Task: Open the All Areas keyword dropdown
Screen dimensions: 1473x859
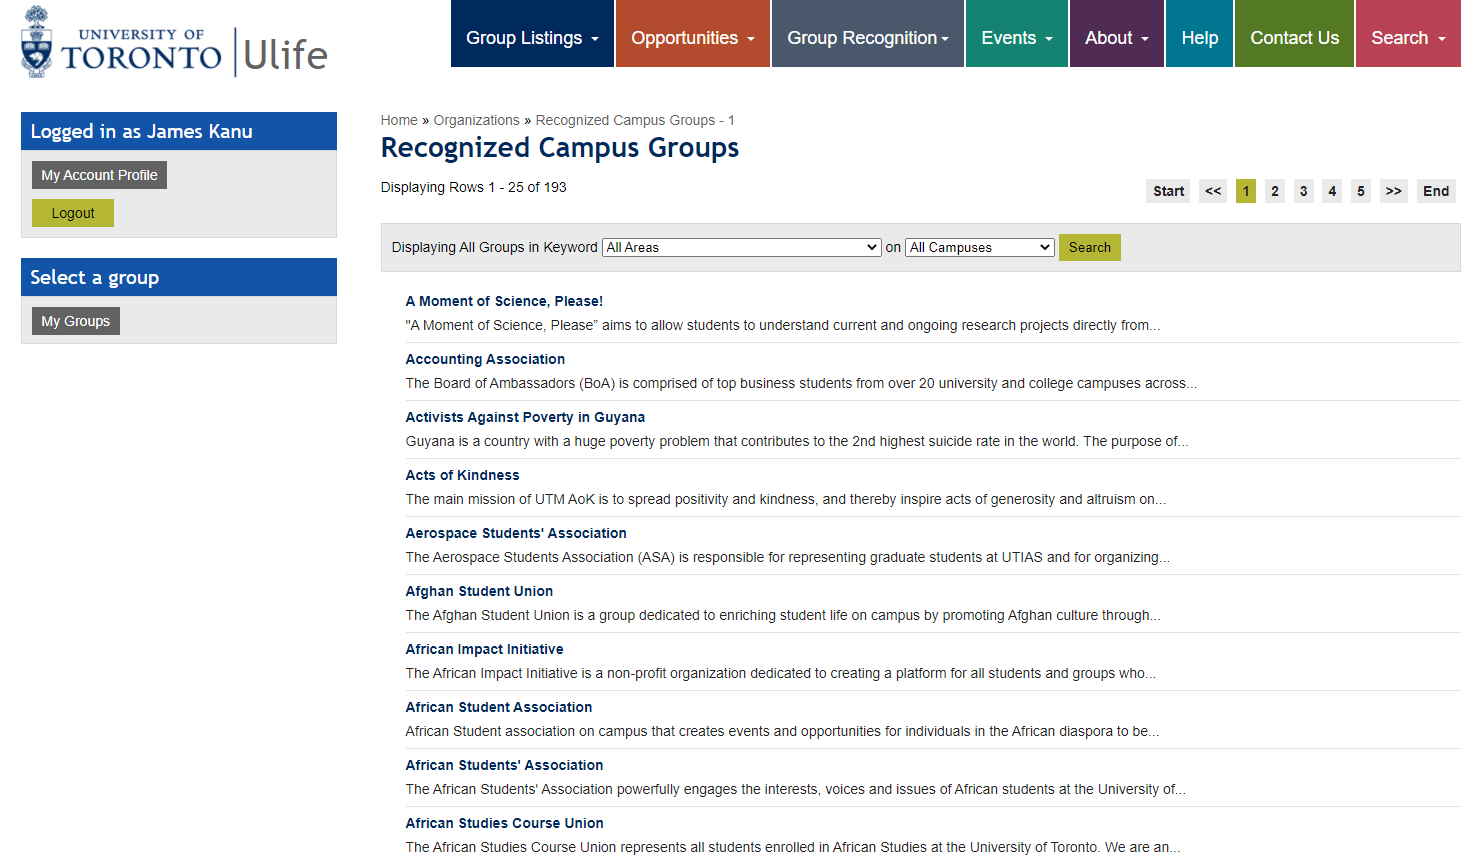Action: (x=741, y=247)
